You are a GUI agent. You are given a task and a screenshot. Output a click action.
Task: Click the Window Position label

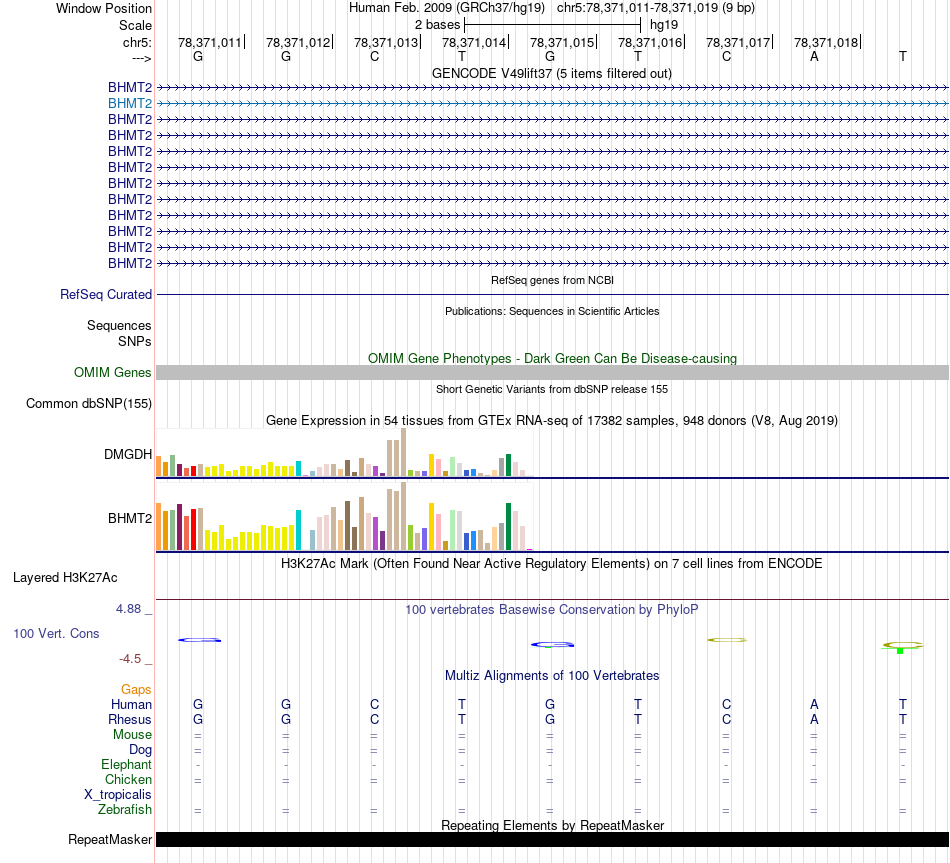pos(104,8)
